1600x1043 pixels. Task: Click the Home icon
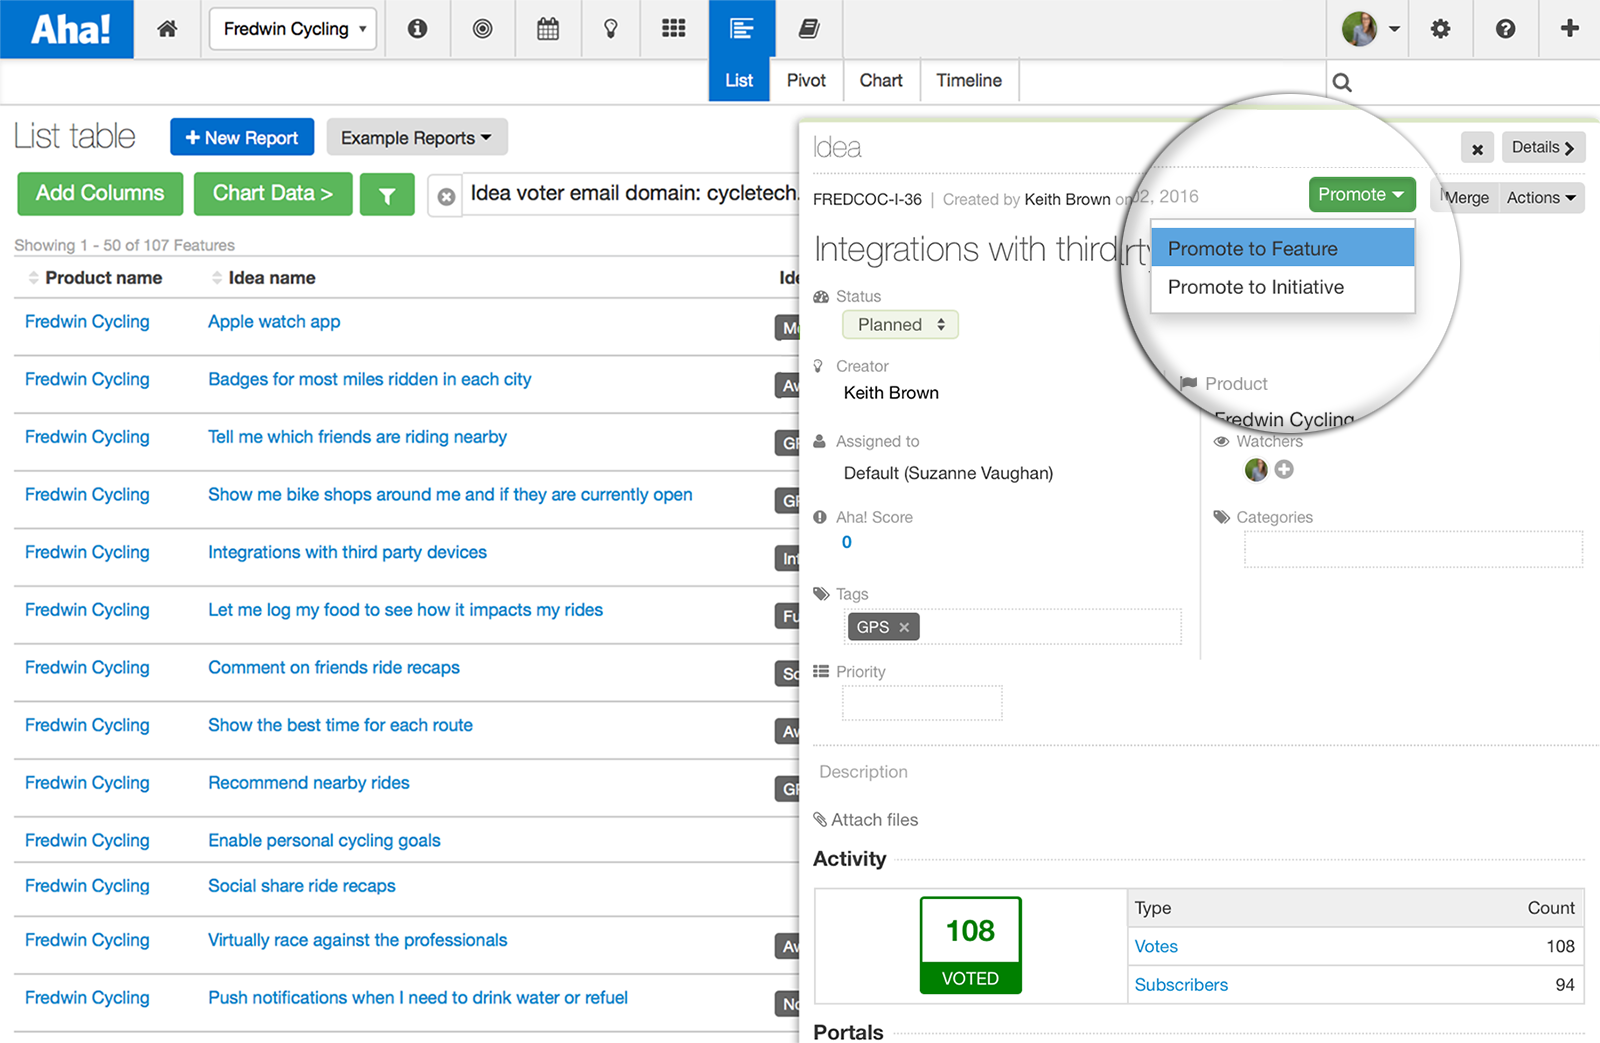tap(167, 29)
